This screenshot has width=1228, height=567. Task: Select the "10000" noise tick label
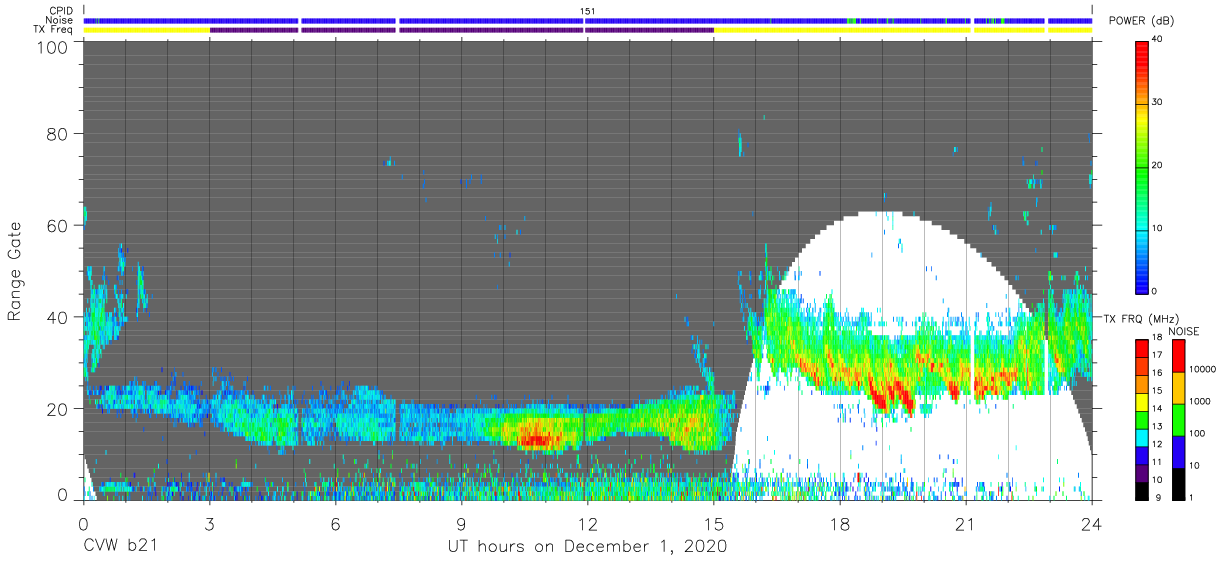tap(1204, 371)
